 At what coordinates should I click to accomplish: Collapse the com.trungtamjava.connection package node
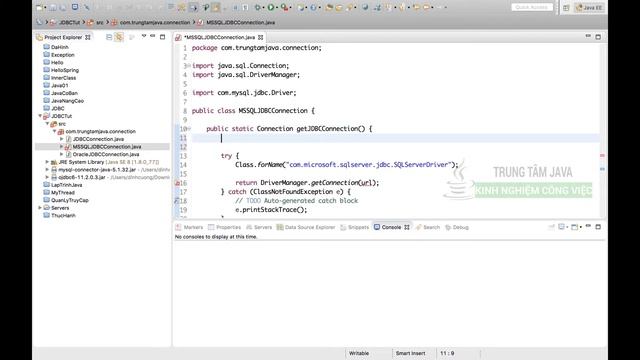point(54,131)
